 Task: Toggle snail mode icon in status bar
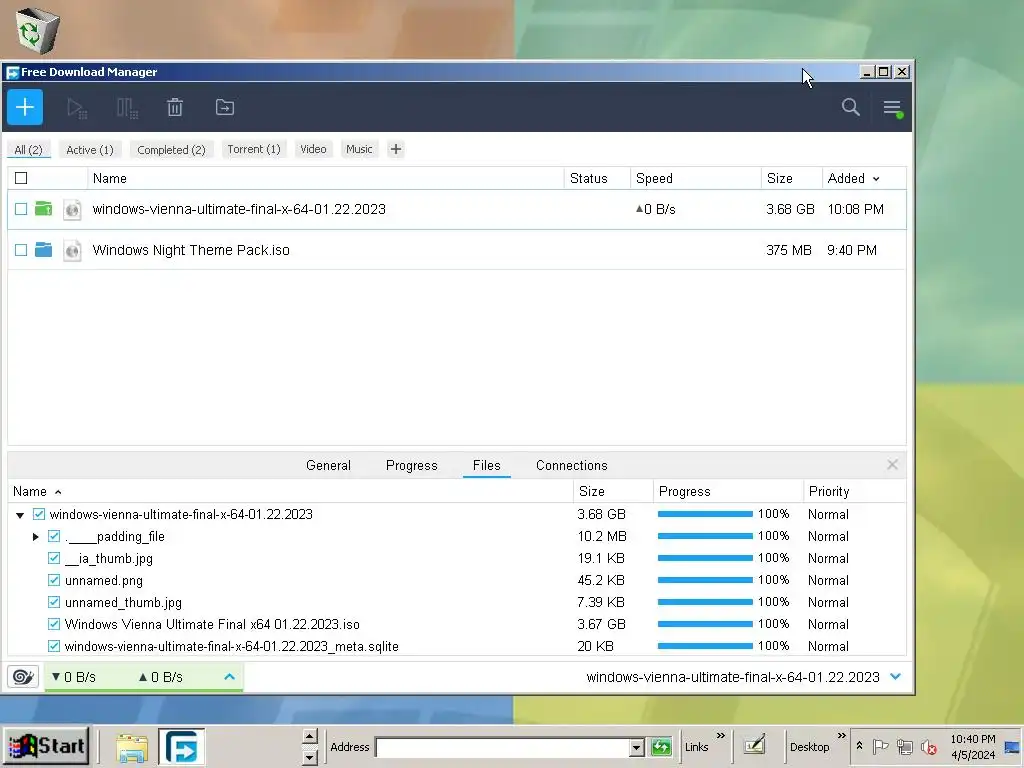coord(23,677)
